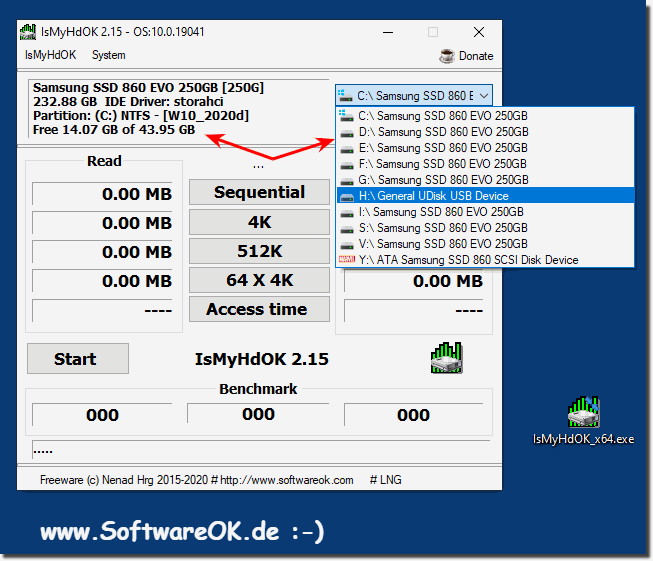Screen dimensions: 653x561
Task: Click the read access time field
Action: coord(102,310)
